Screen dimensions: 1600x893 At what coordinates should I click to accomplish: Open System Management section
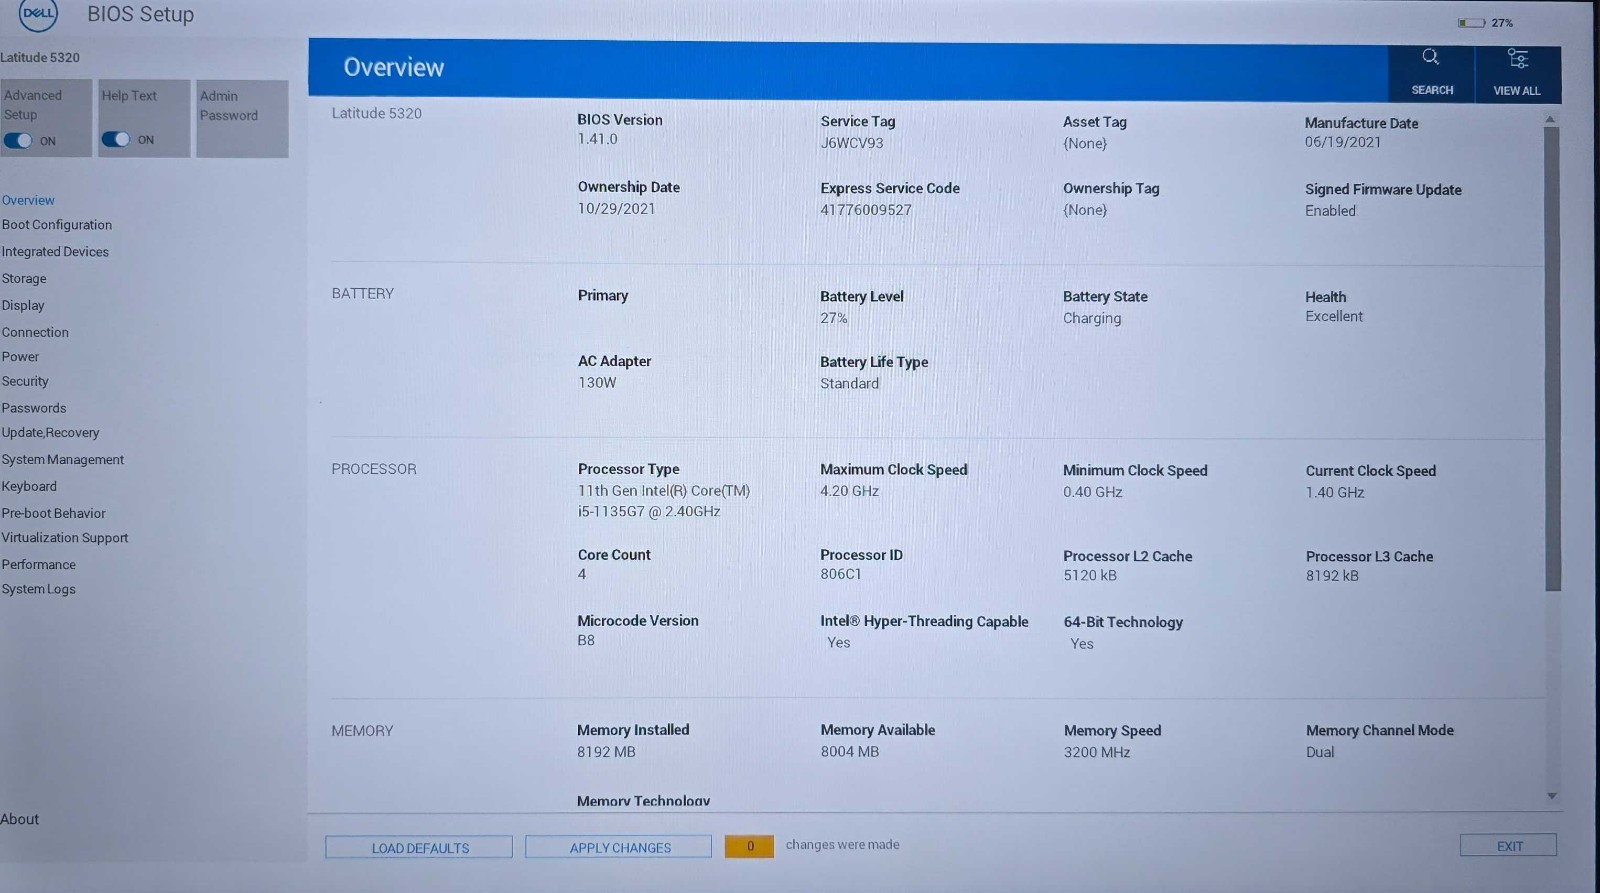click(x=63, y=460)
